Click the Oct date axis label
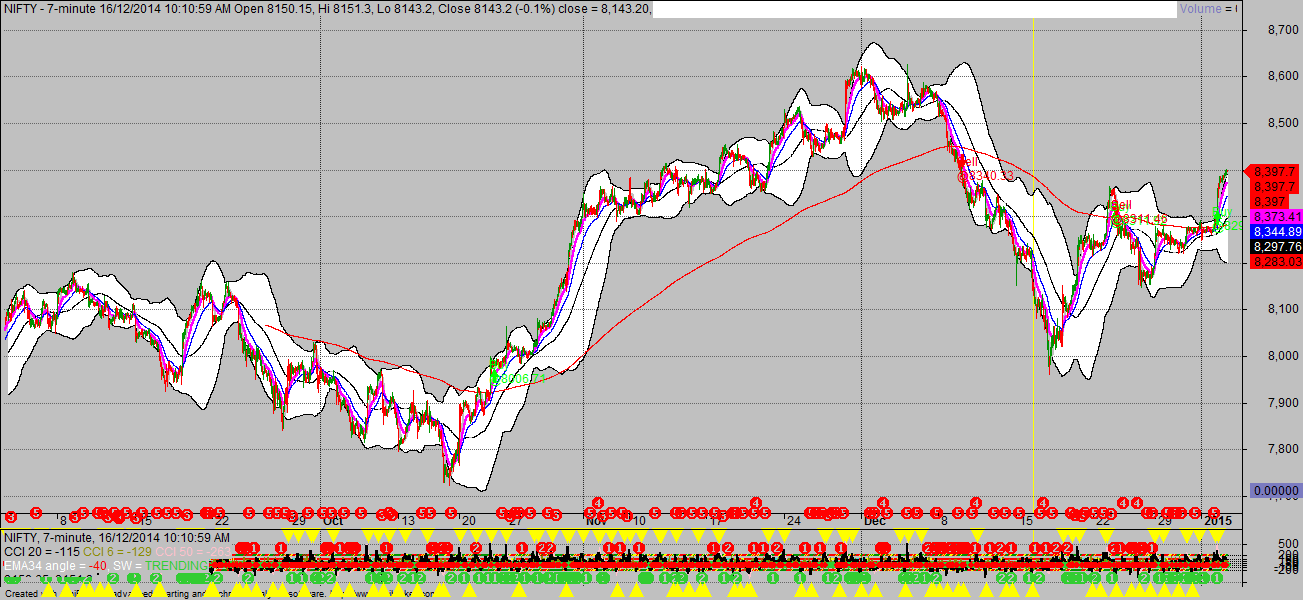Viewport: 1303px width, 600px height. 333,521
